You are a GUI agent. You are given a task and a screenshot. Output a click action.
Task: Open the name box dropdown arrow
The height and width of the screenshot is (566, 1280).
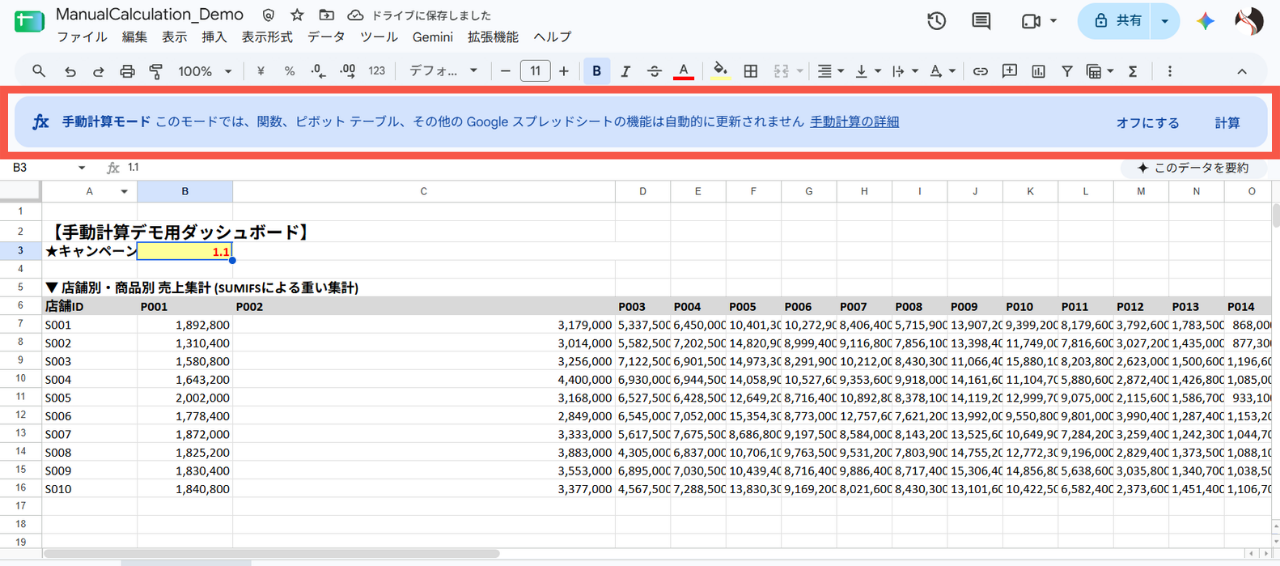81,168
